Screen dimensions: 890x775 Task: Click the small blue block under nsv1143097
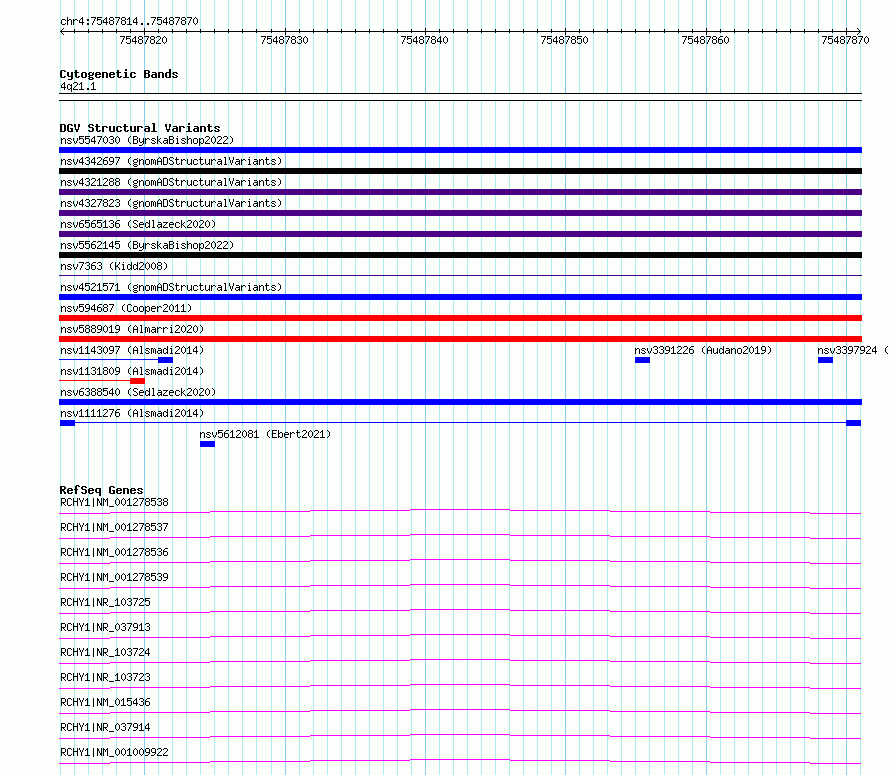[165, 360]
